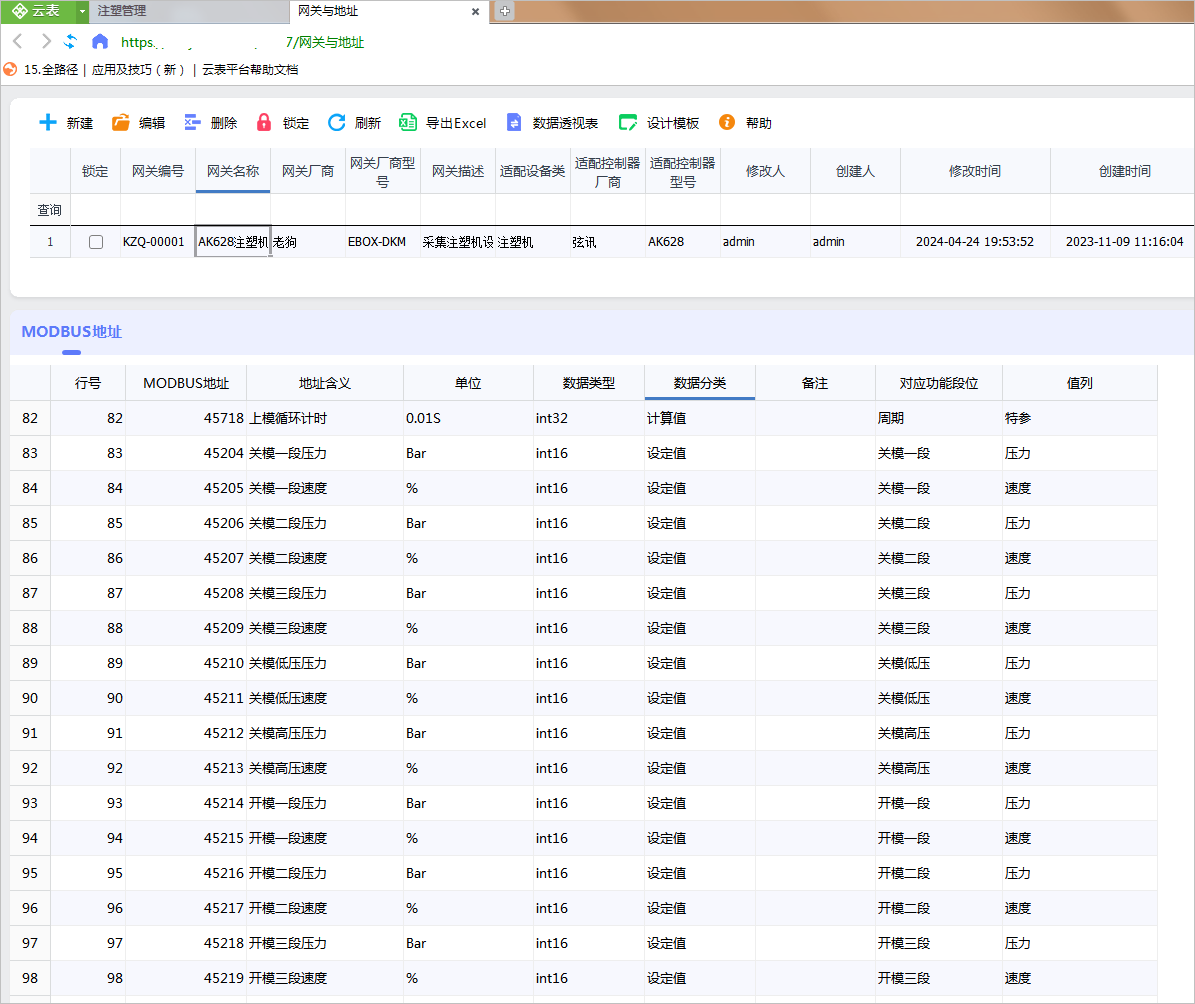
Task: Select the 关模一段压力 cell
Action: tap(325, 453)
